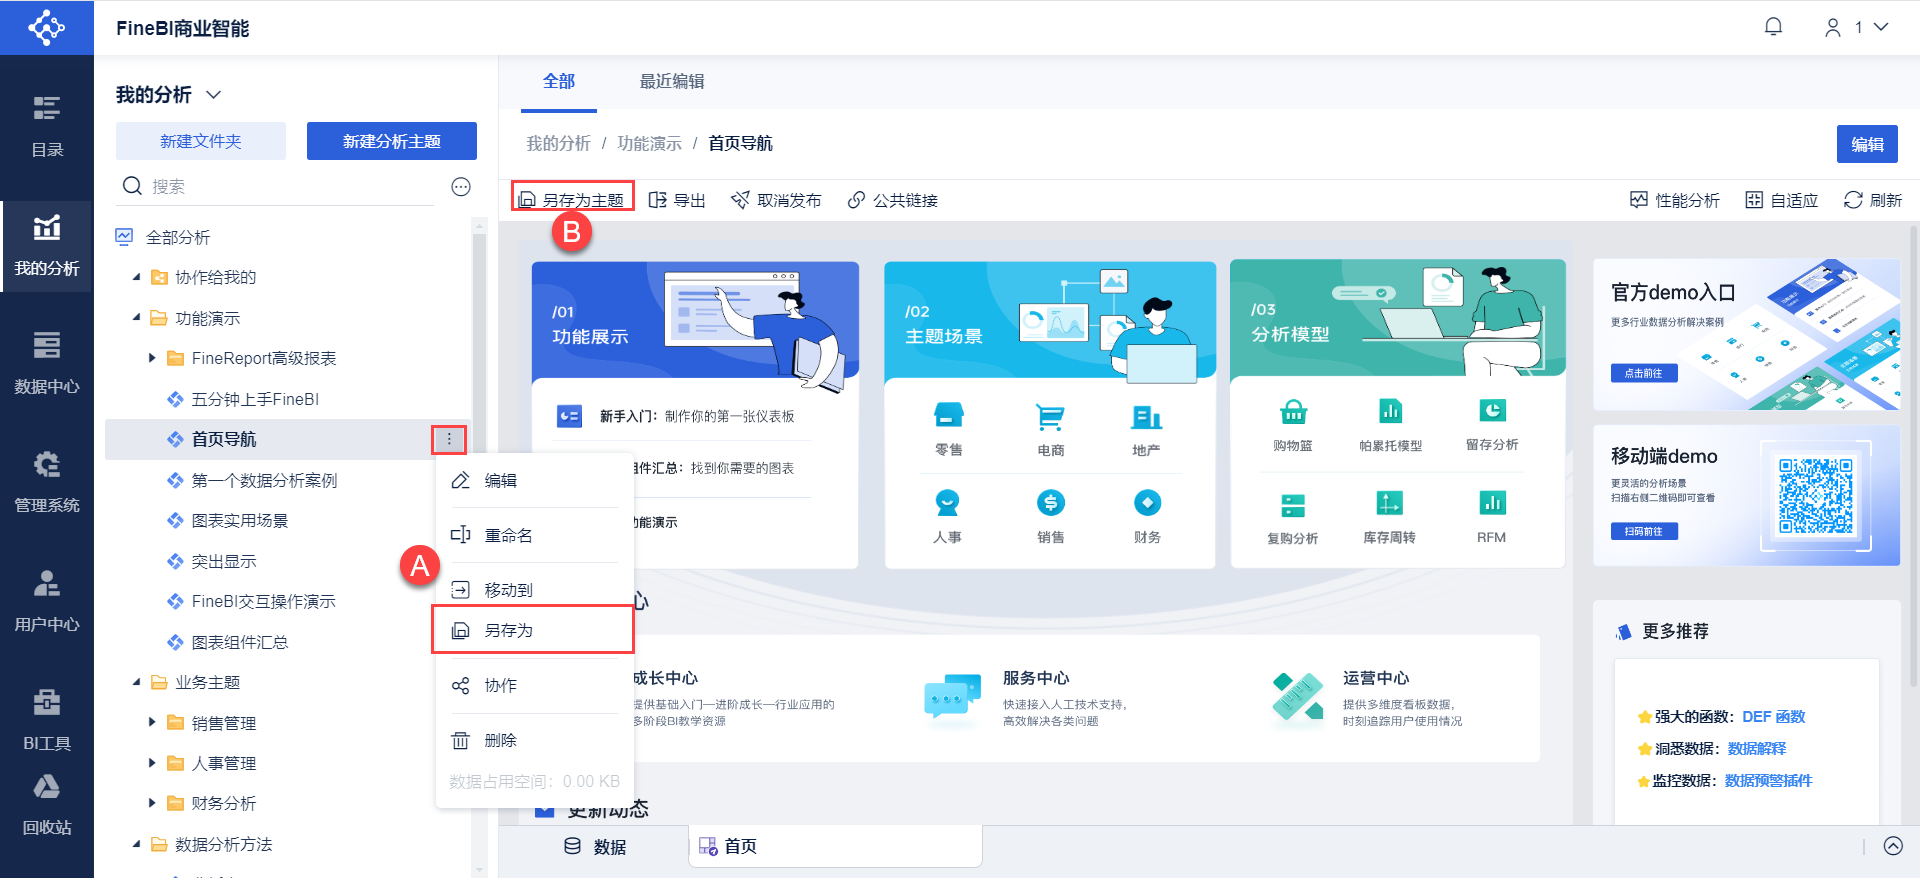Open the 数据中心 data center section
1920x878 pixels.
(x=47, y=363)
